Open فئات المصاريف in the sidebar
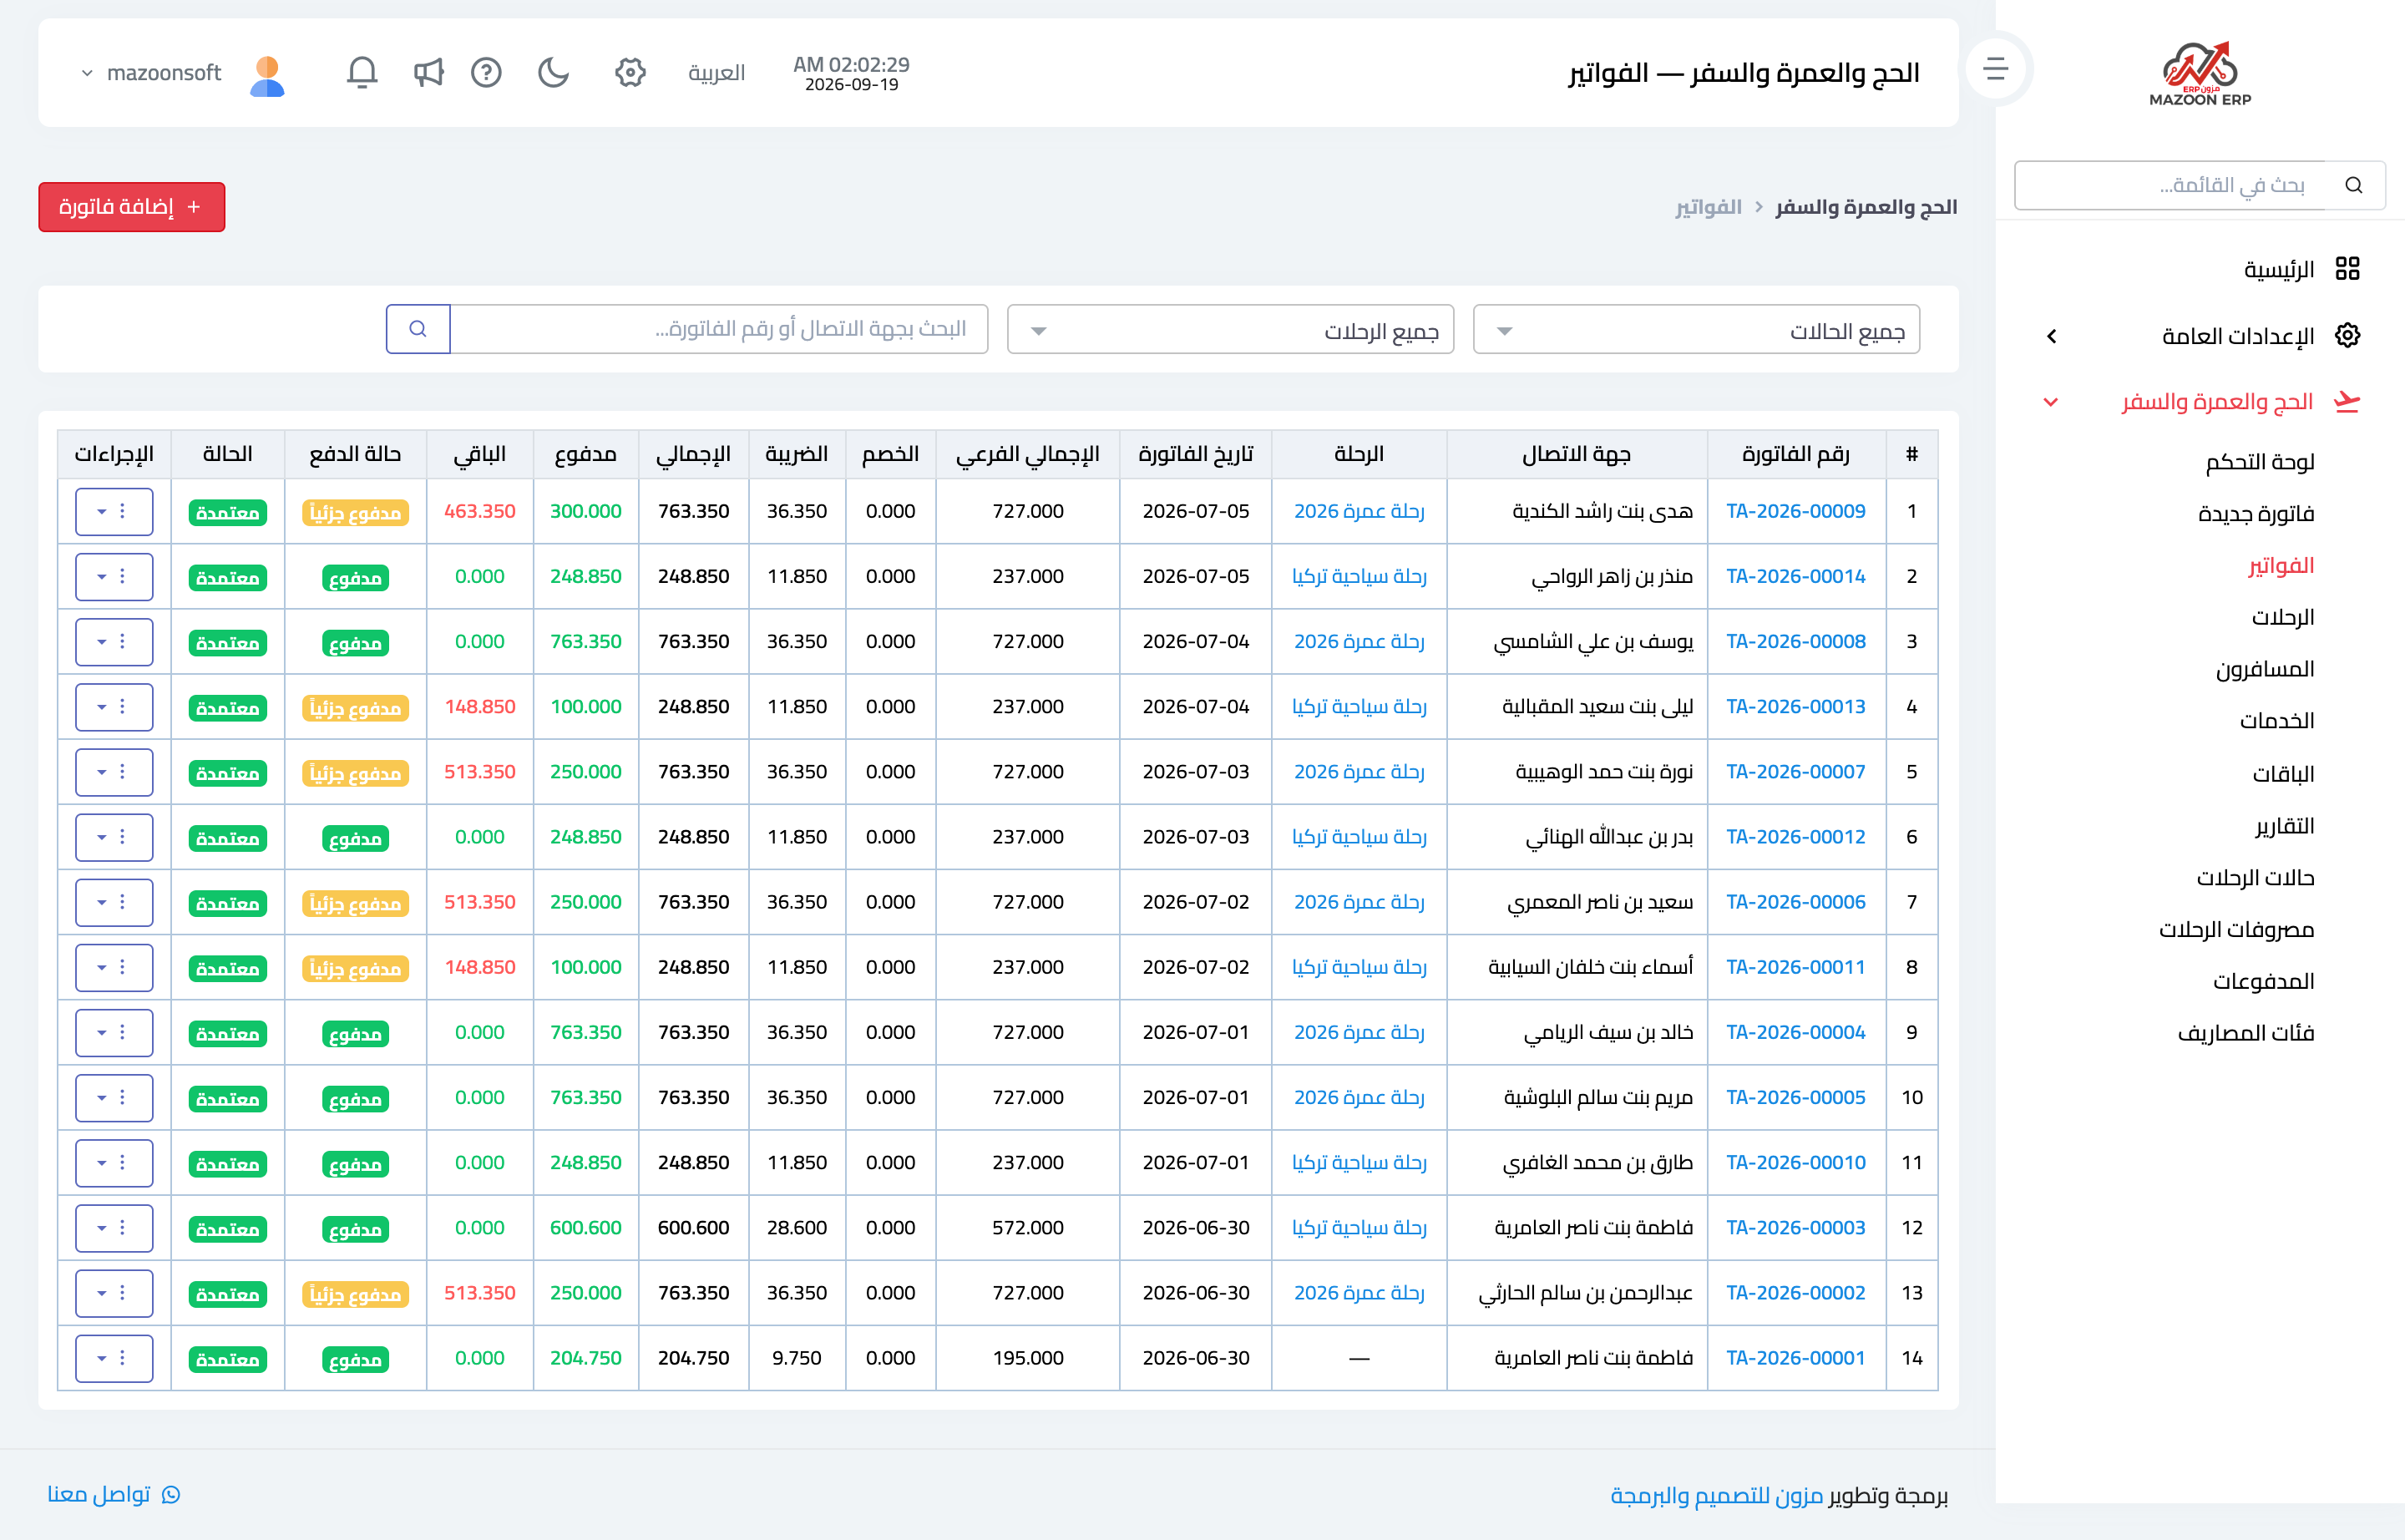Image resolution: width=2405 pixels, height=1540 pixels. (x=2246, y=1033)
